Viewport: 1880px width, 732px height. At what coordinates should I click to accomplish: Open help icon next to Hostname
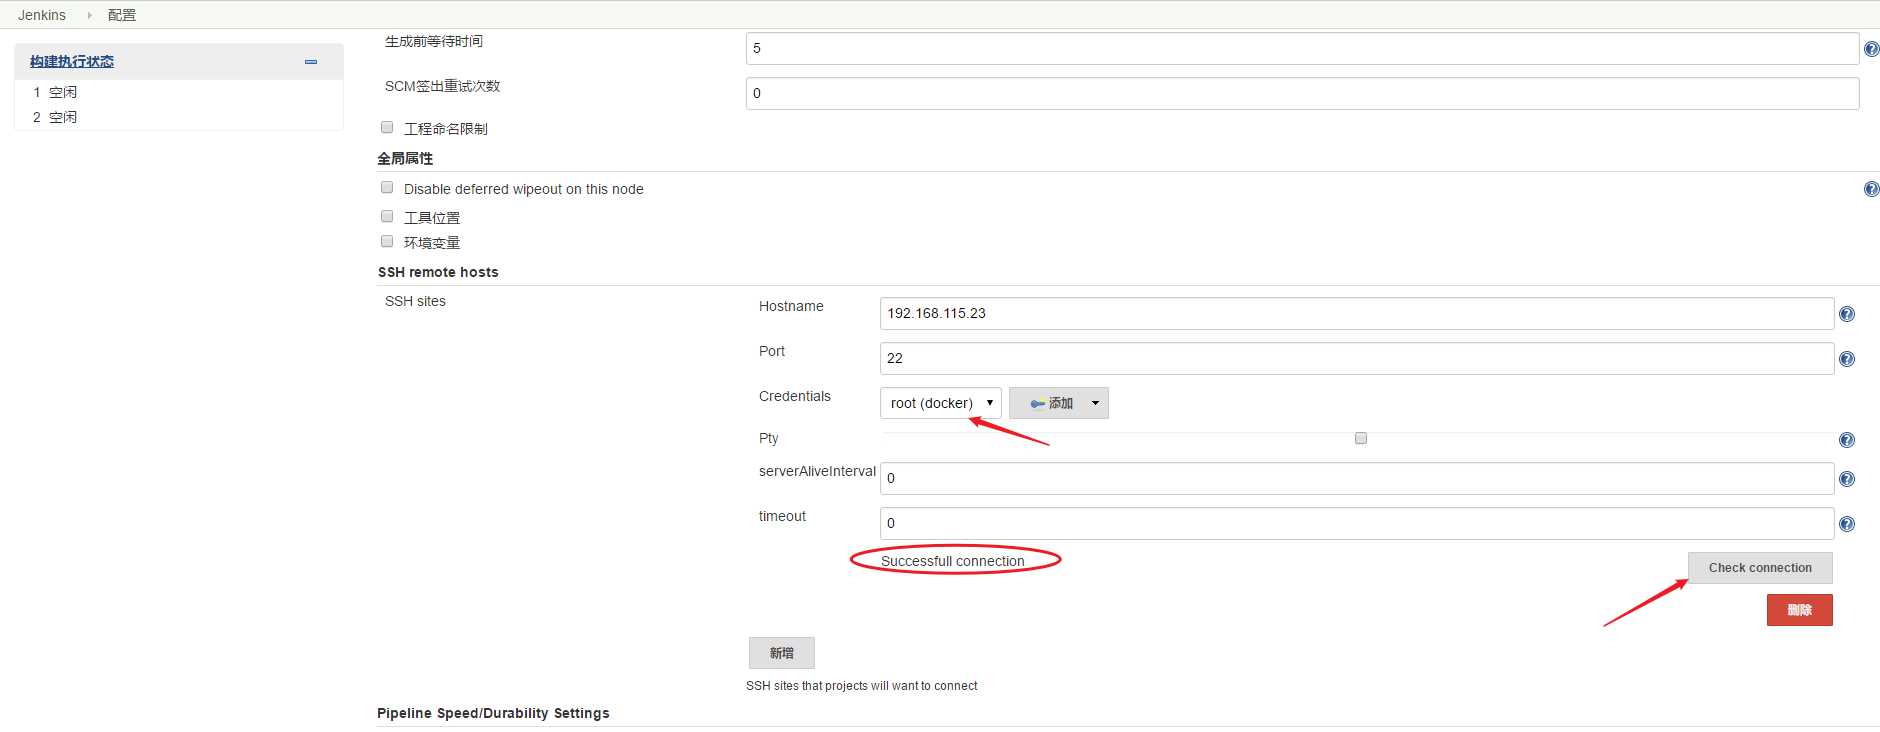[x=1847, y=314]
